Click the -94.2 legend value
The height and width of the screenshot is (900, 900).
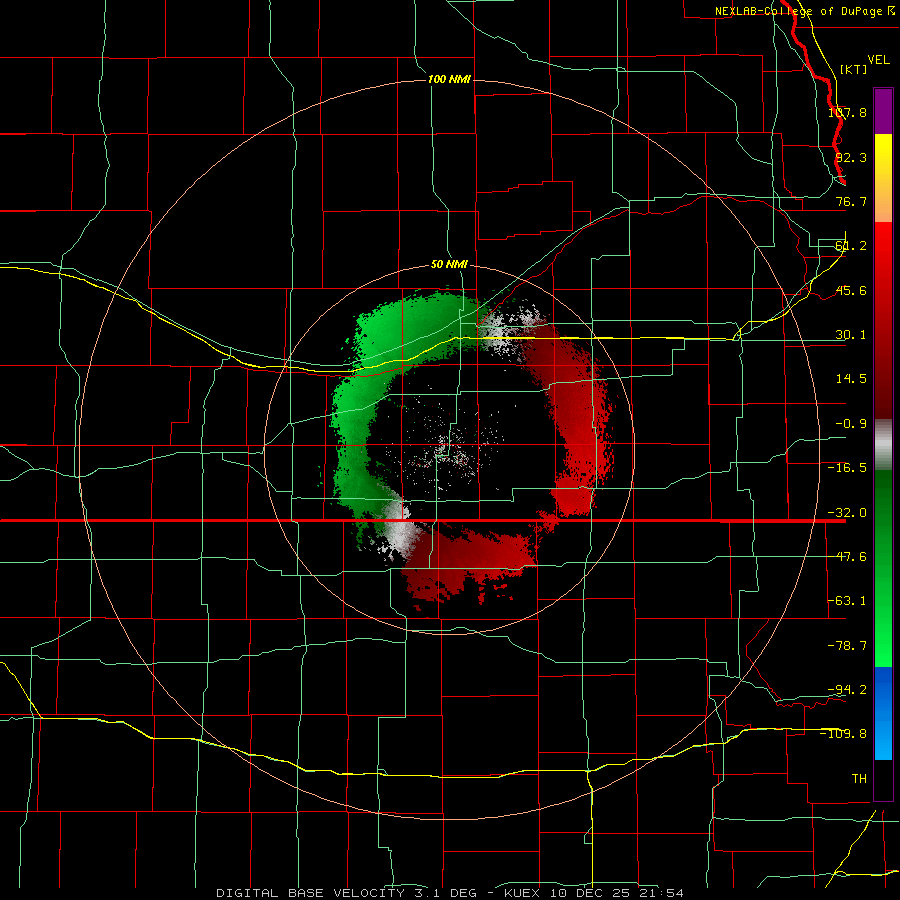847,689
